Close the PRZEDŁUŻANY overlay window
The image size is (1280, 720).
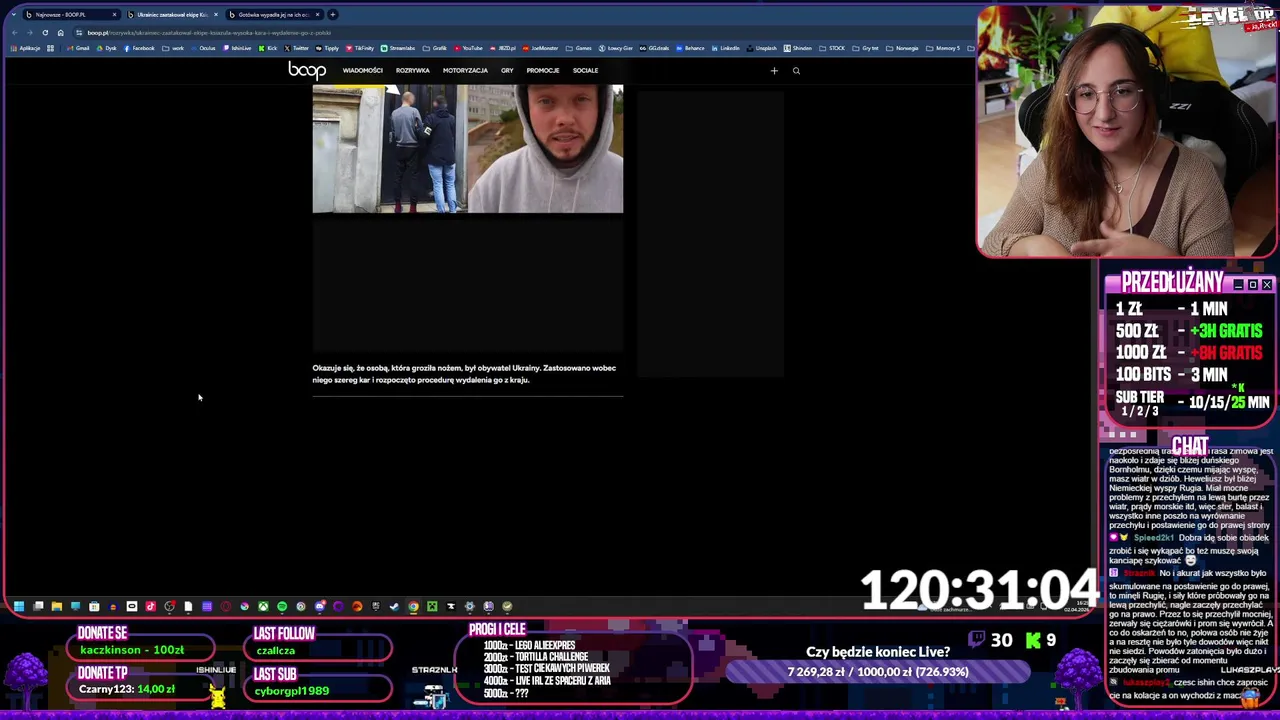(x=1267, y=285)
